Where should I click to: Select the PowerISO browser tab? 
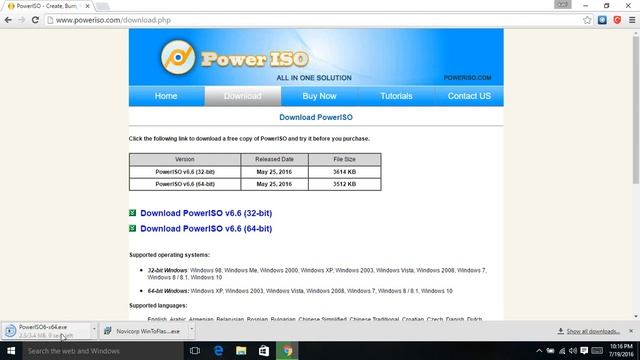coord(46,6)
